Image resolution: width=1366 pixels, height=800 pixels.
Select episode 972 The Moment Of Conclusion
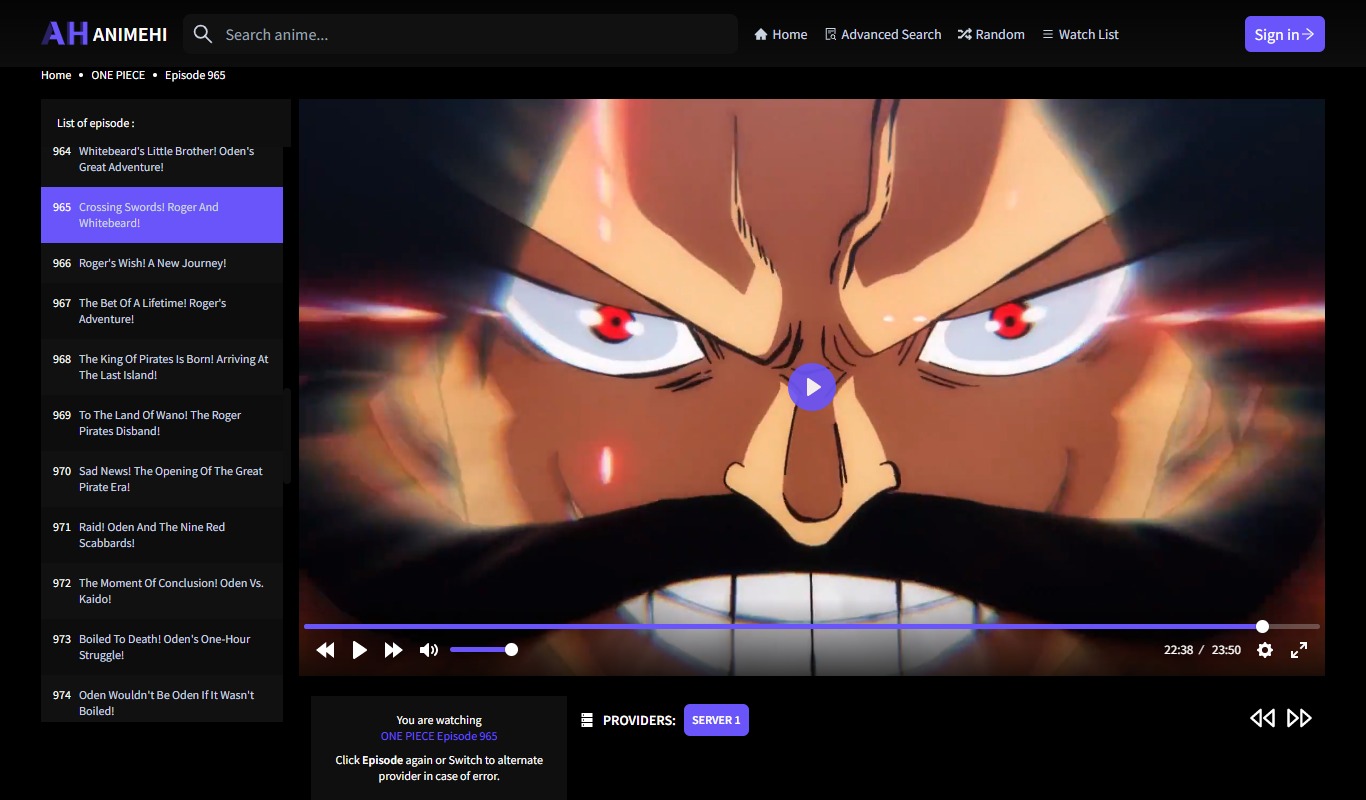click(x=162, y=591)
